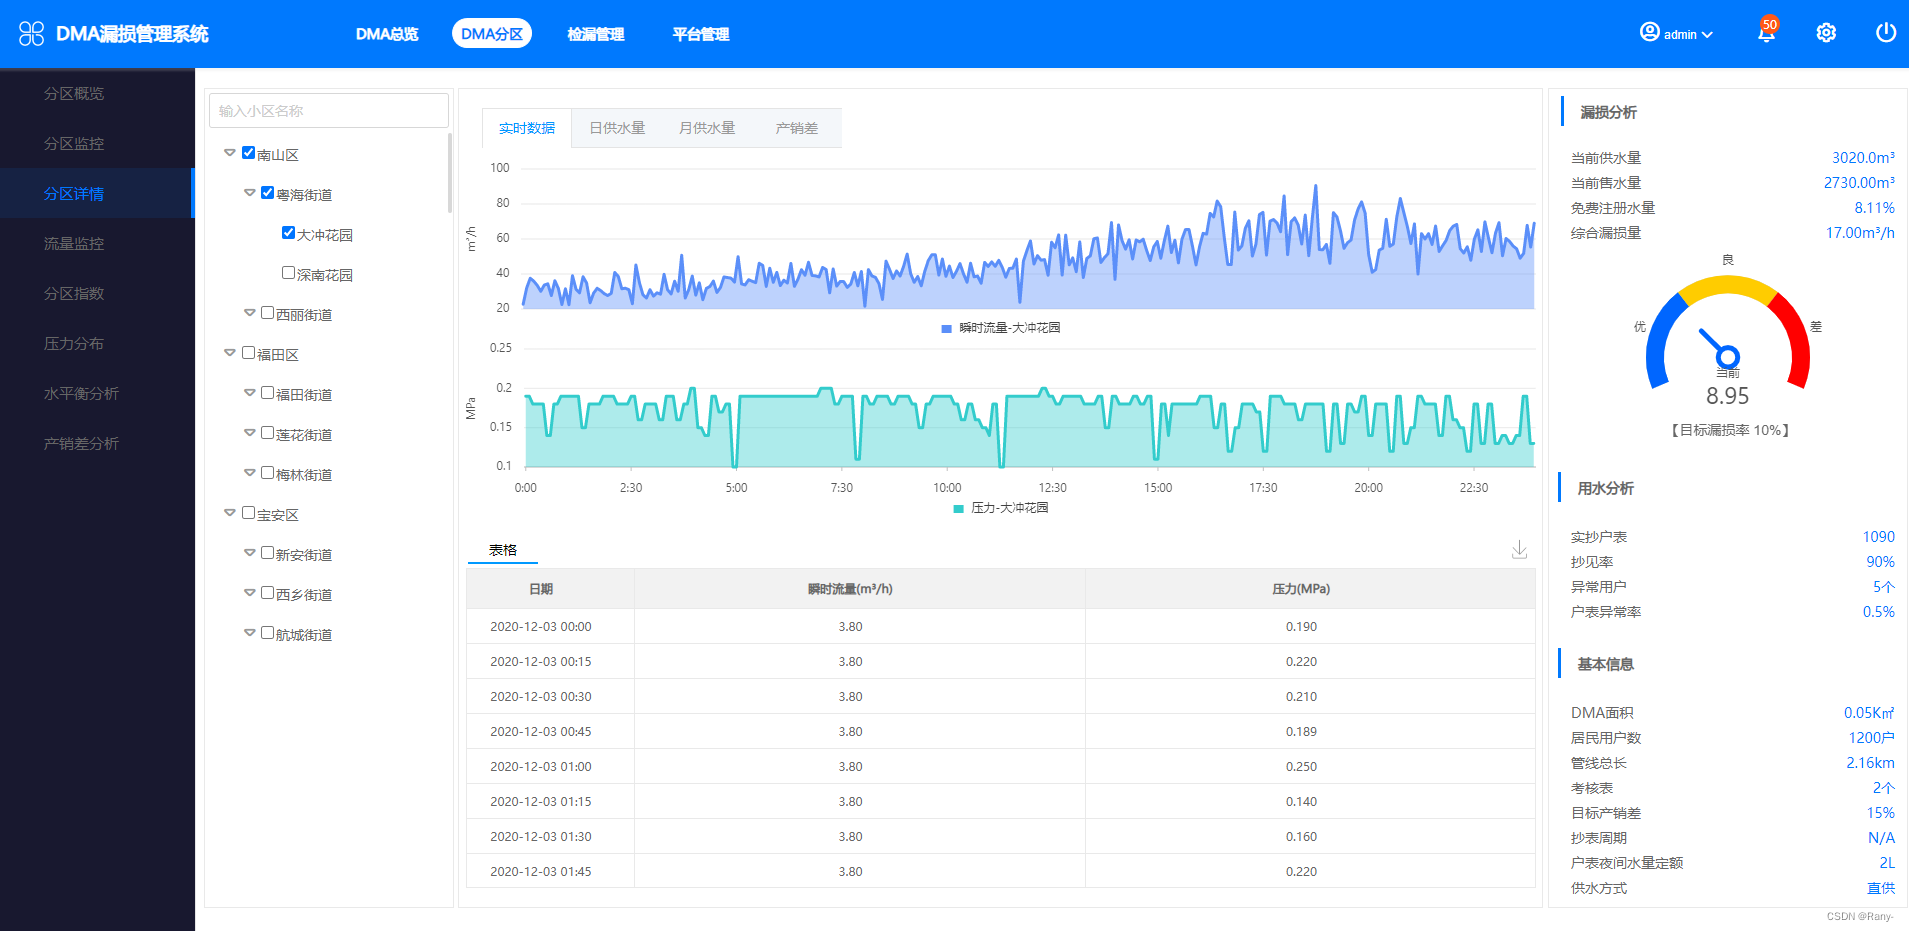Click the 输入小区名称 search field
Screen dimensions: 1909x931
coord(328,111)
